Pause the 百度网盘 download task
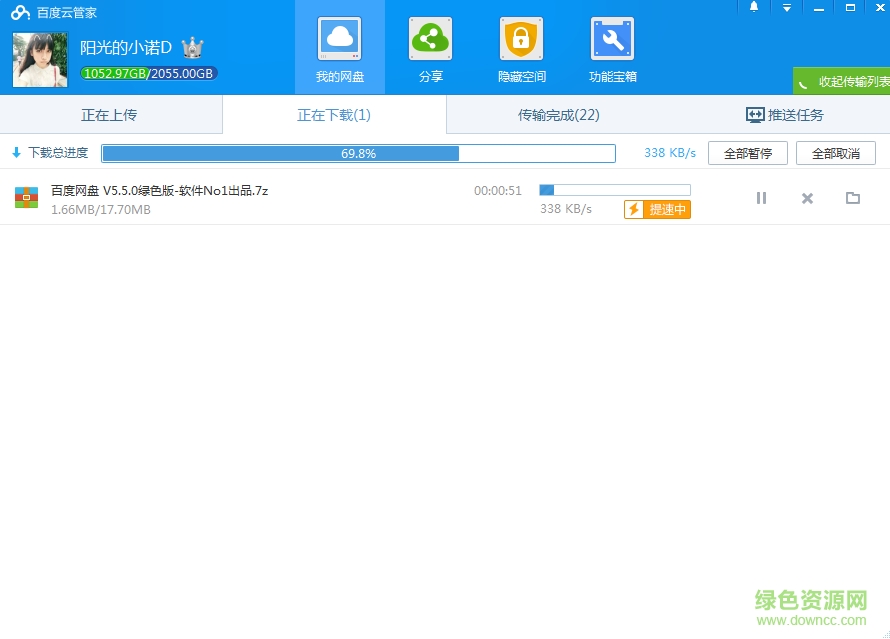 coord(761,198)
